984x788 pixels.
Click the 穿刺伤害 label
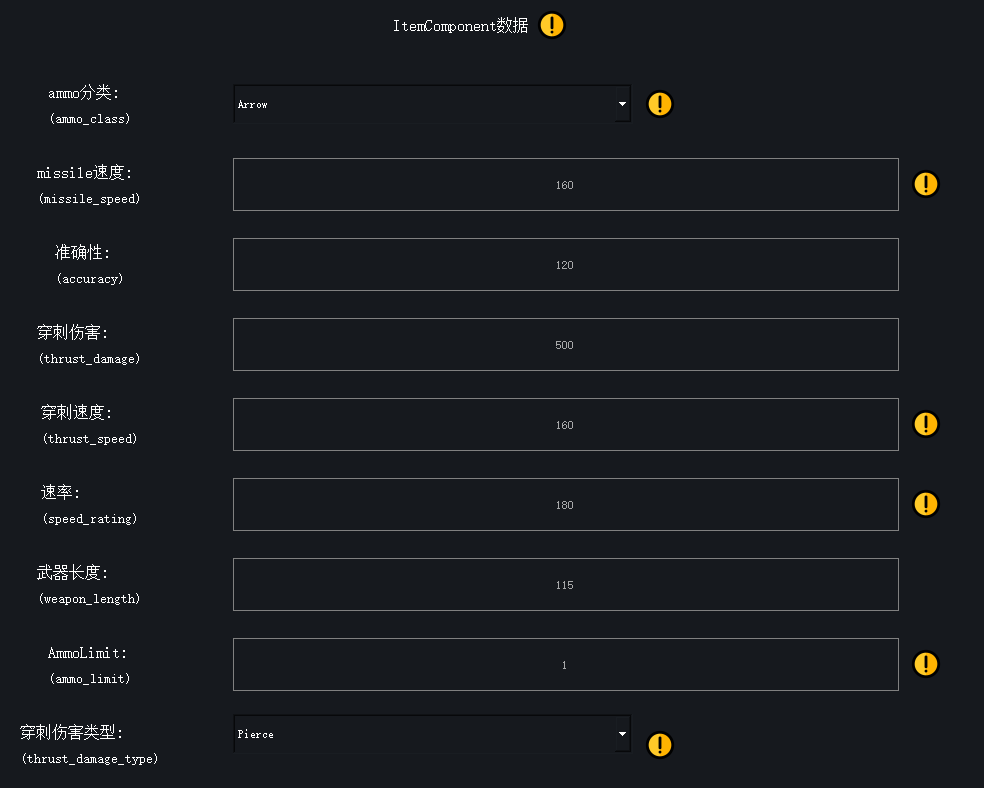tap(72, 333)
